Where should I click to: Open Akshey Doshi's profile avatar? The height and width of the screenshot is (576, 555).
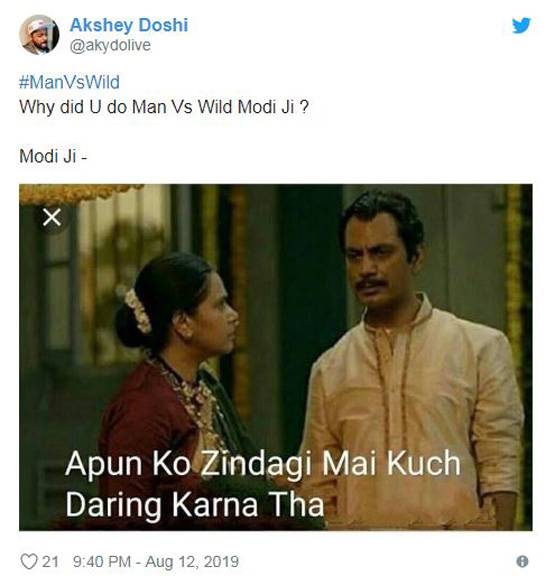[39, 35]
